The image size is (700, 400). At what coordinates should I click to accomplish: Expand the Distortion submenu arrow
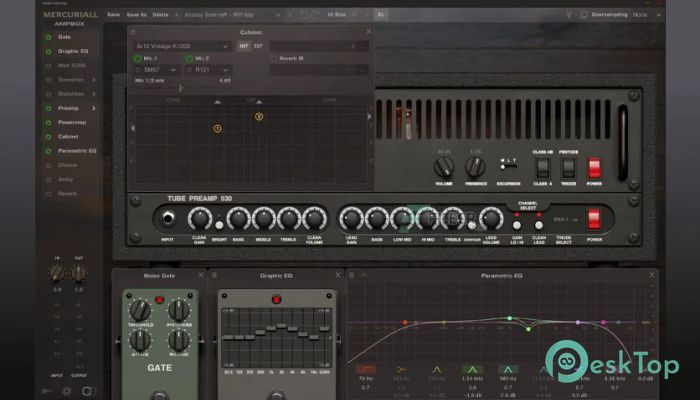coord(94,94)
